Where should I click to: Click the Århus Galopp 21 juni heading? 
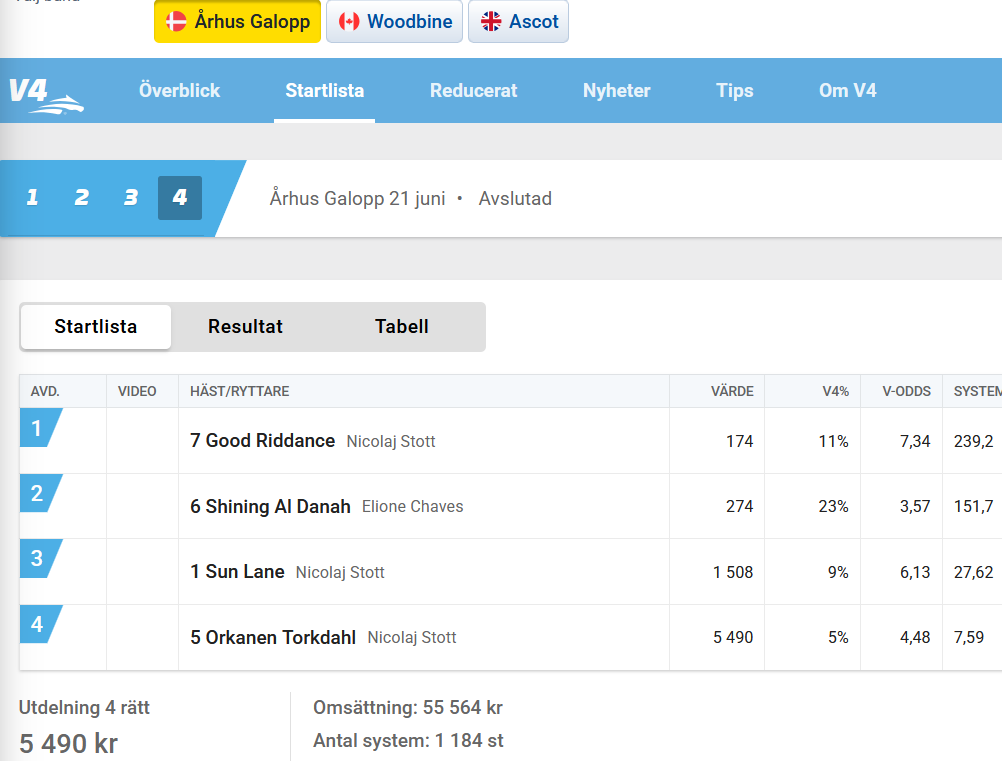(357, 199)
